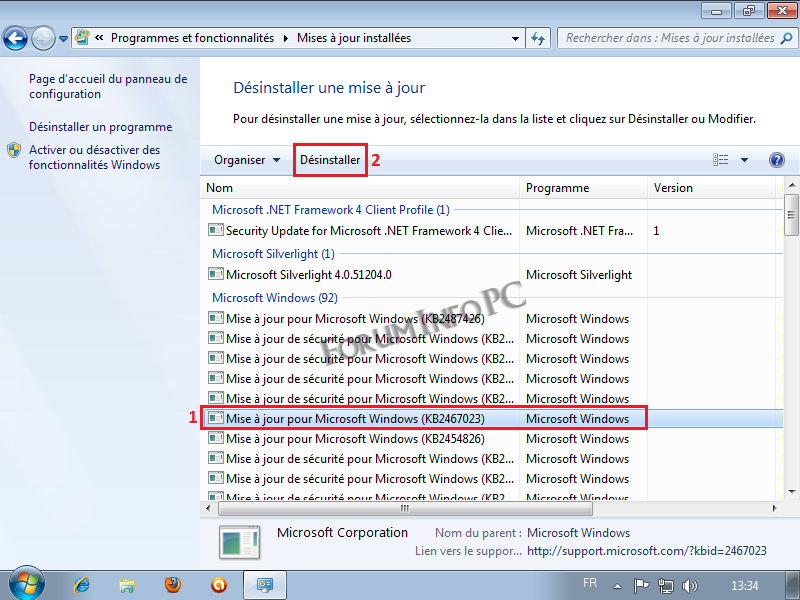The height and width of the screenshot is (600, 800).
Task: Expand the address bar history dropdown
Action: (515, 38)
